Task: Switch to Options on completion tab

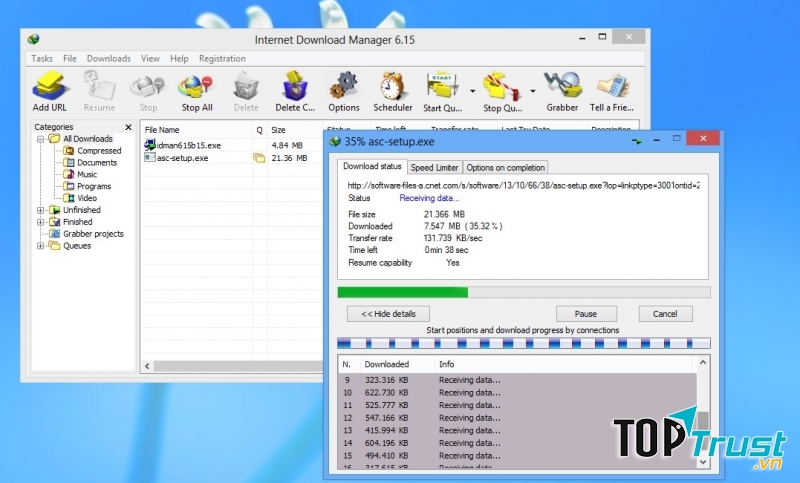Action: click(x=505, y=167)
